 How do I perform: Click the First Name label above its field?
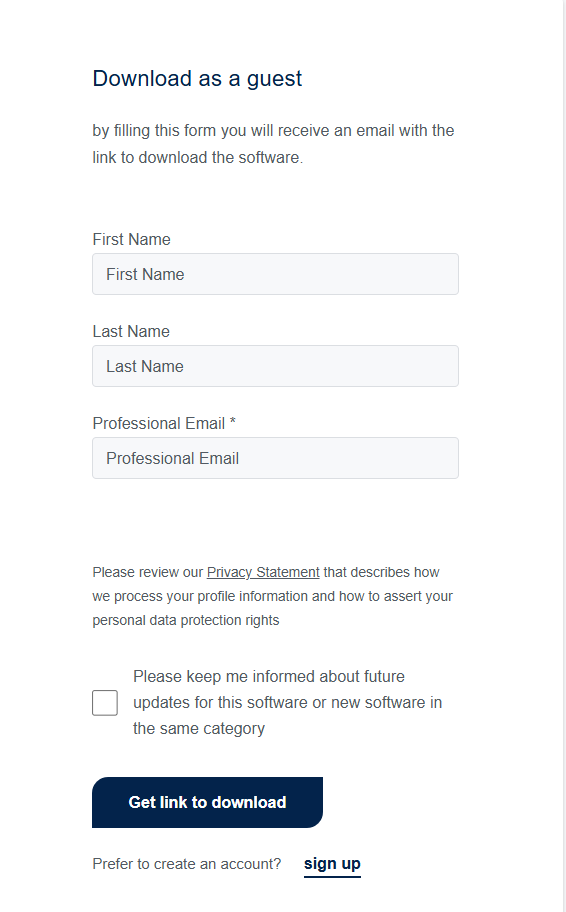tap(131, 239)
